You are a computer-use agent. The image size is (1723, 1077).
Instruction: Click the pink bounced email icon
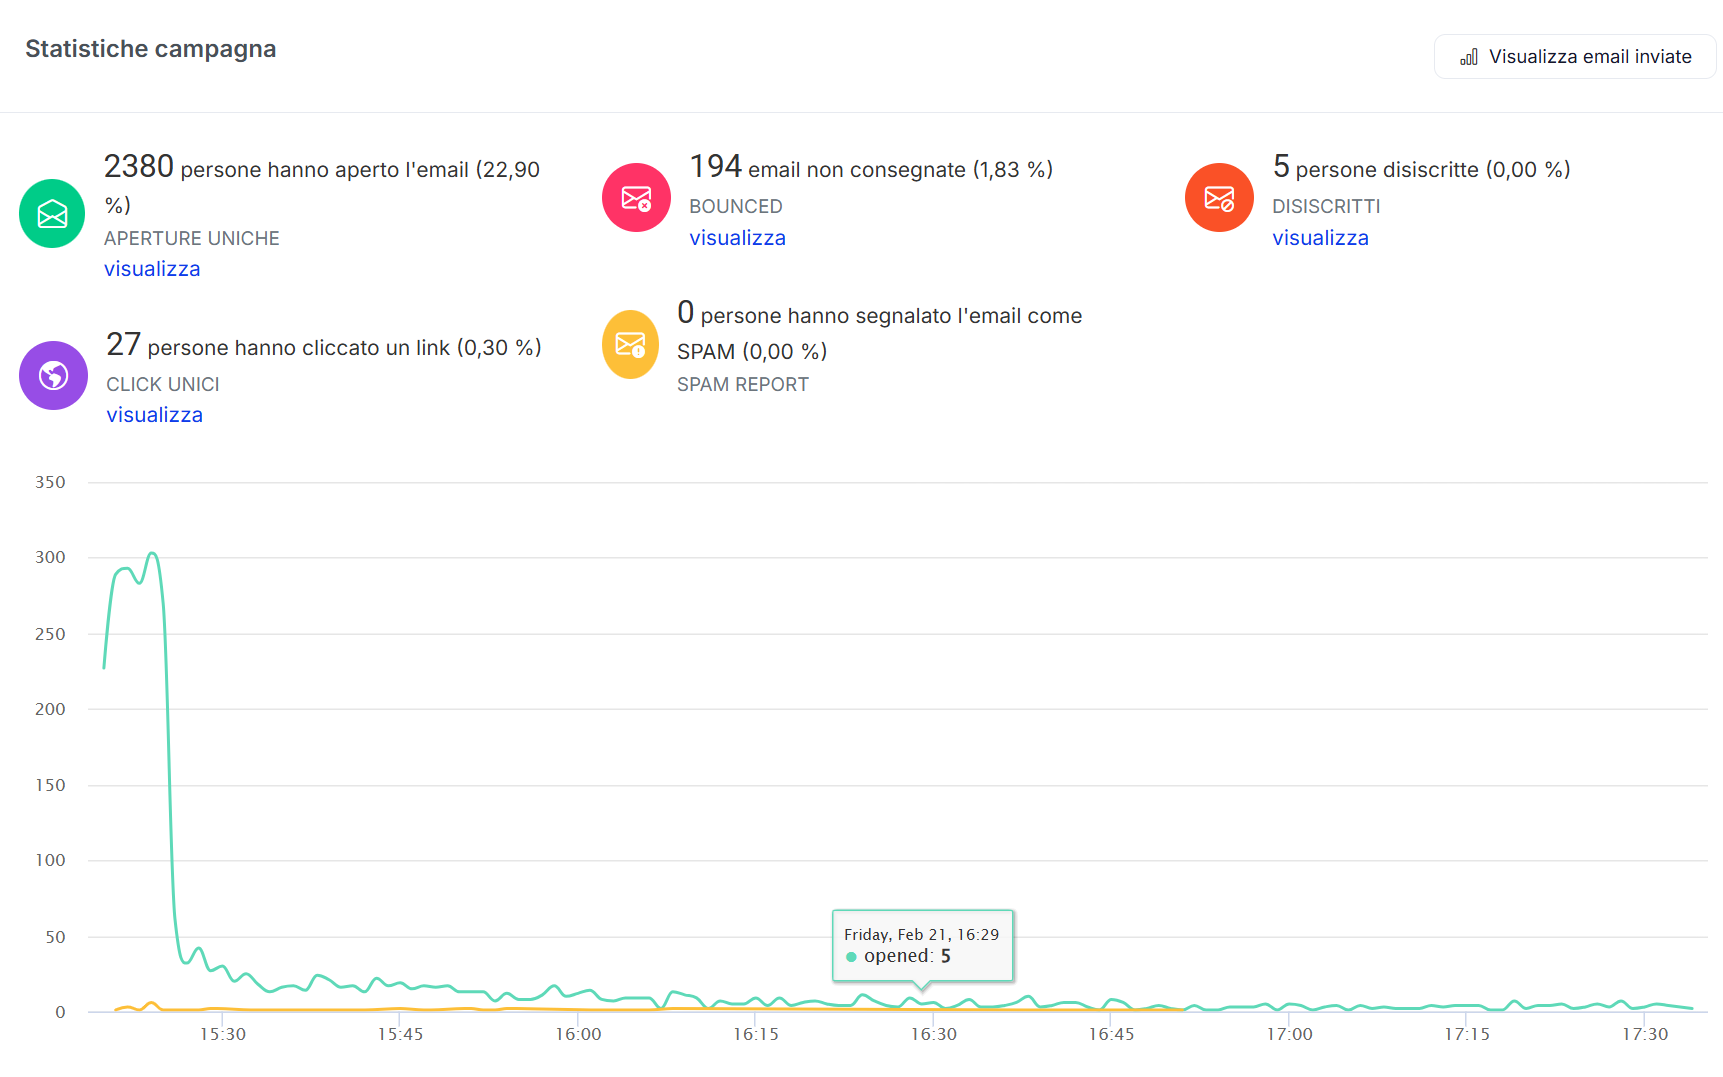[636, 198]
